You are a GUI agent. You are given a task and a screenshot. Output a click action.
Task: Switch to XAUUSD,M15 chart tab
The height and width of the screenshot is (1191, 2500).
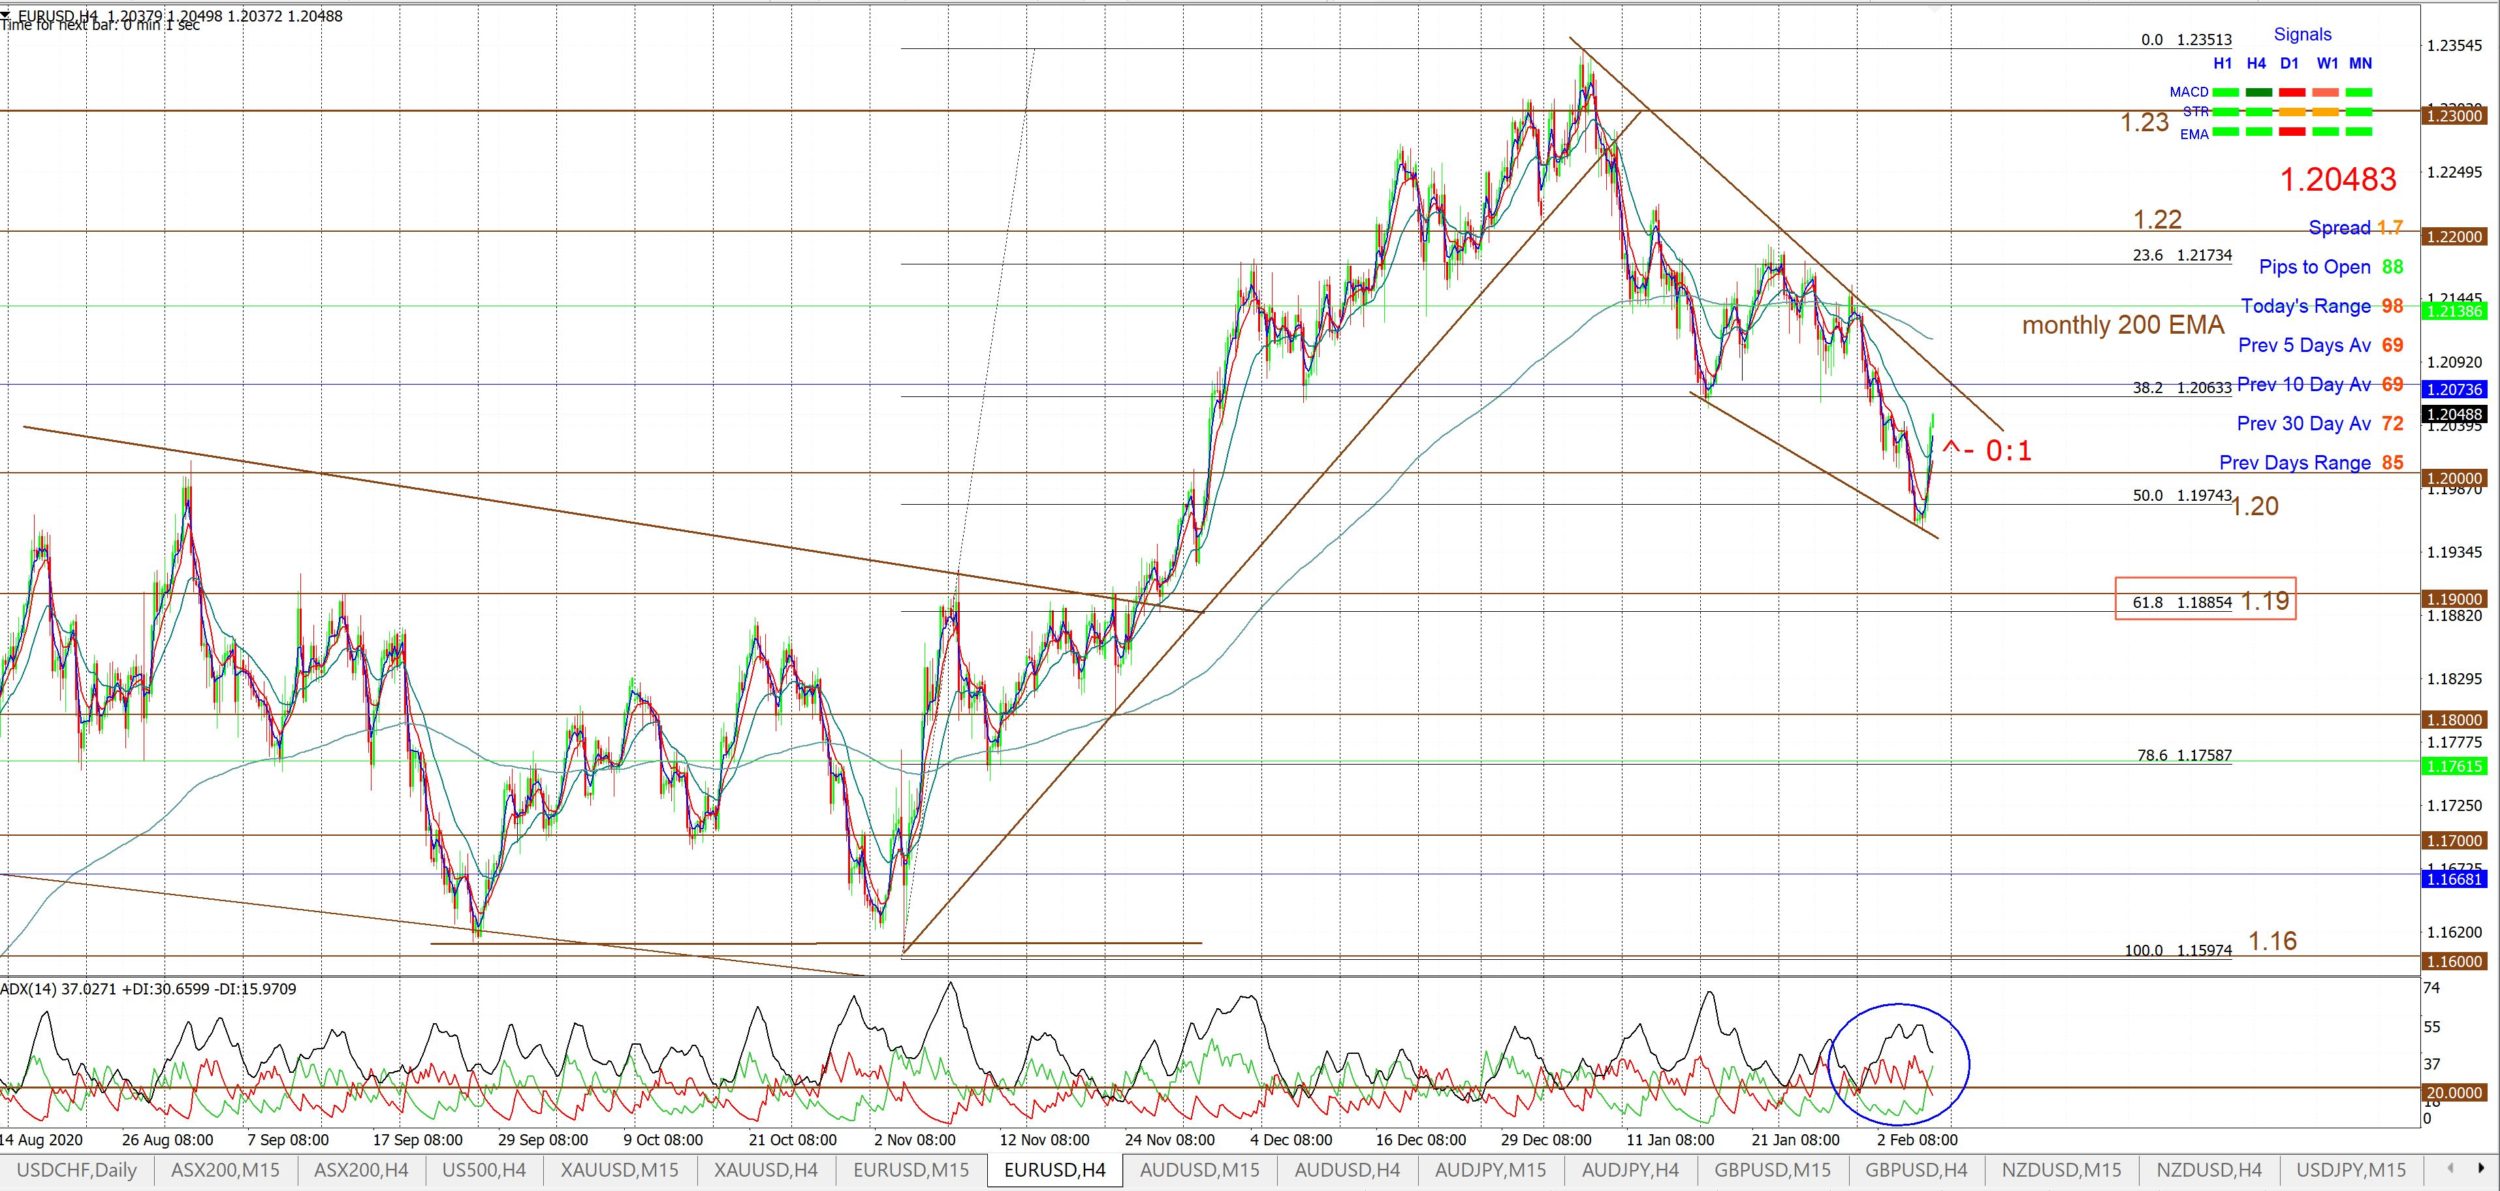(x=619, y=1169)
